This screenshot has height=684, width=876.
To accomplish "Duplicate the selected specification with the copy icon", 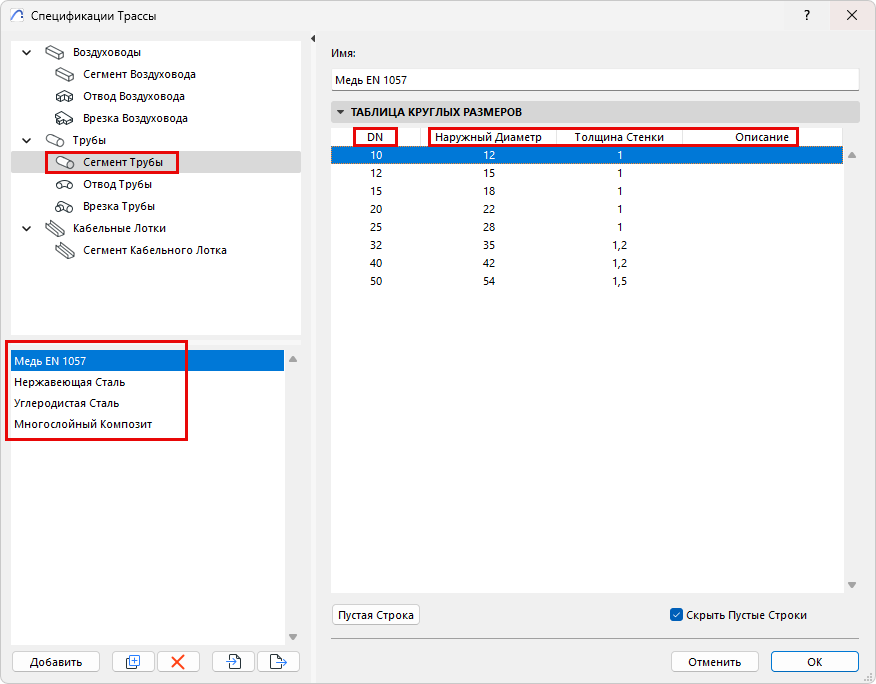I will point(133,662).
